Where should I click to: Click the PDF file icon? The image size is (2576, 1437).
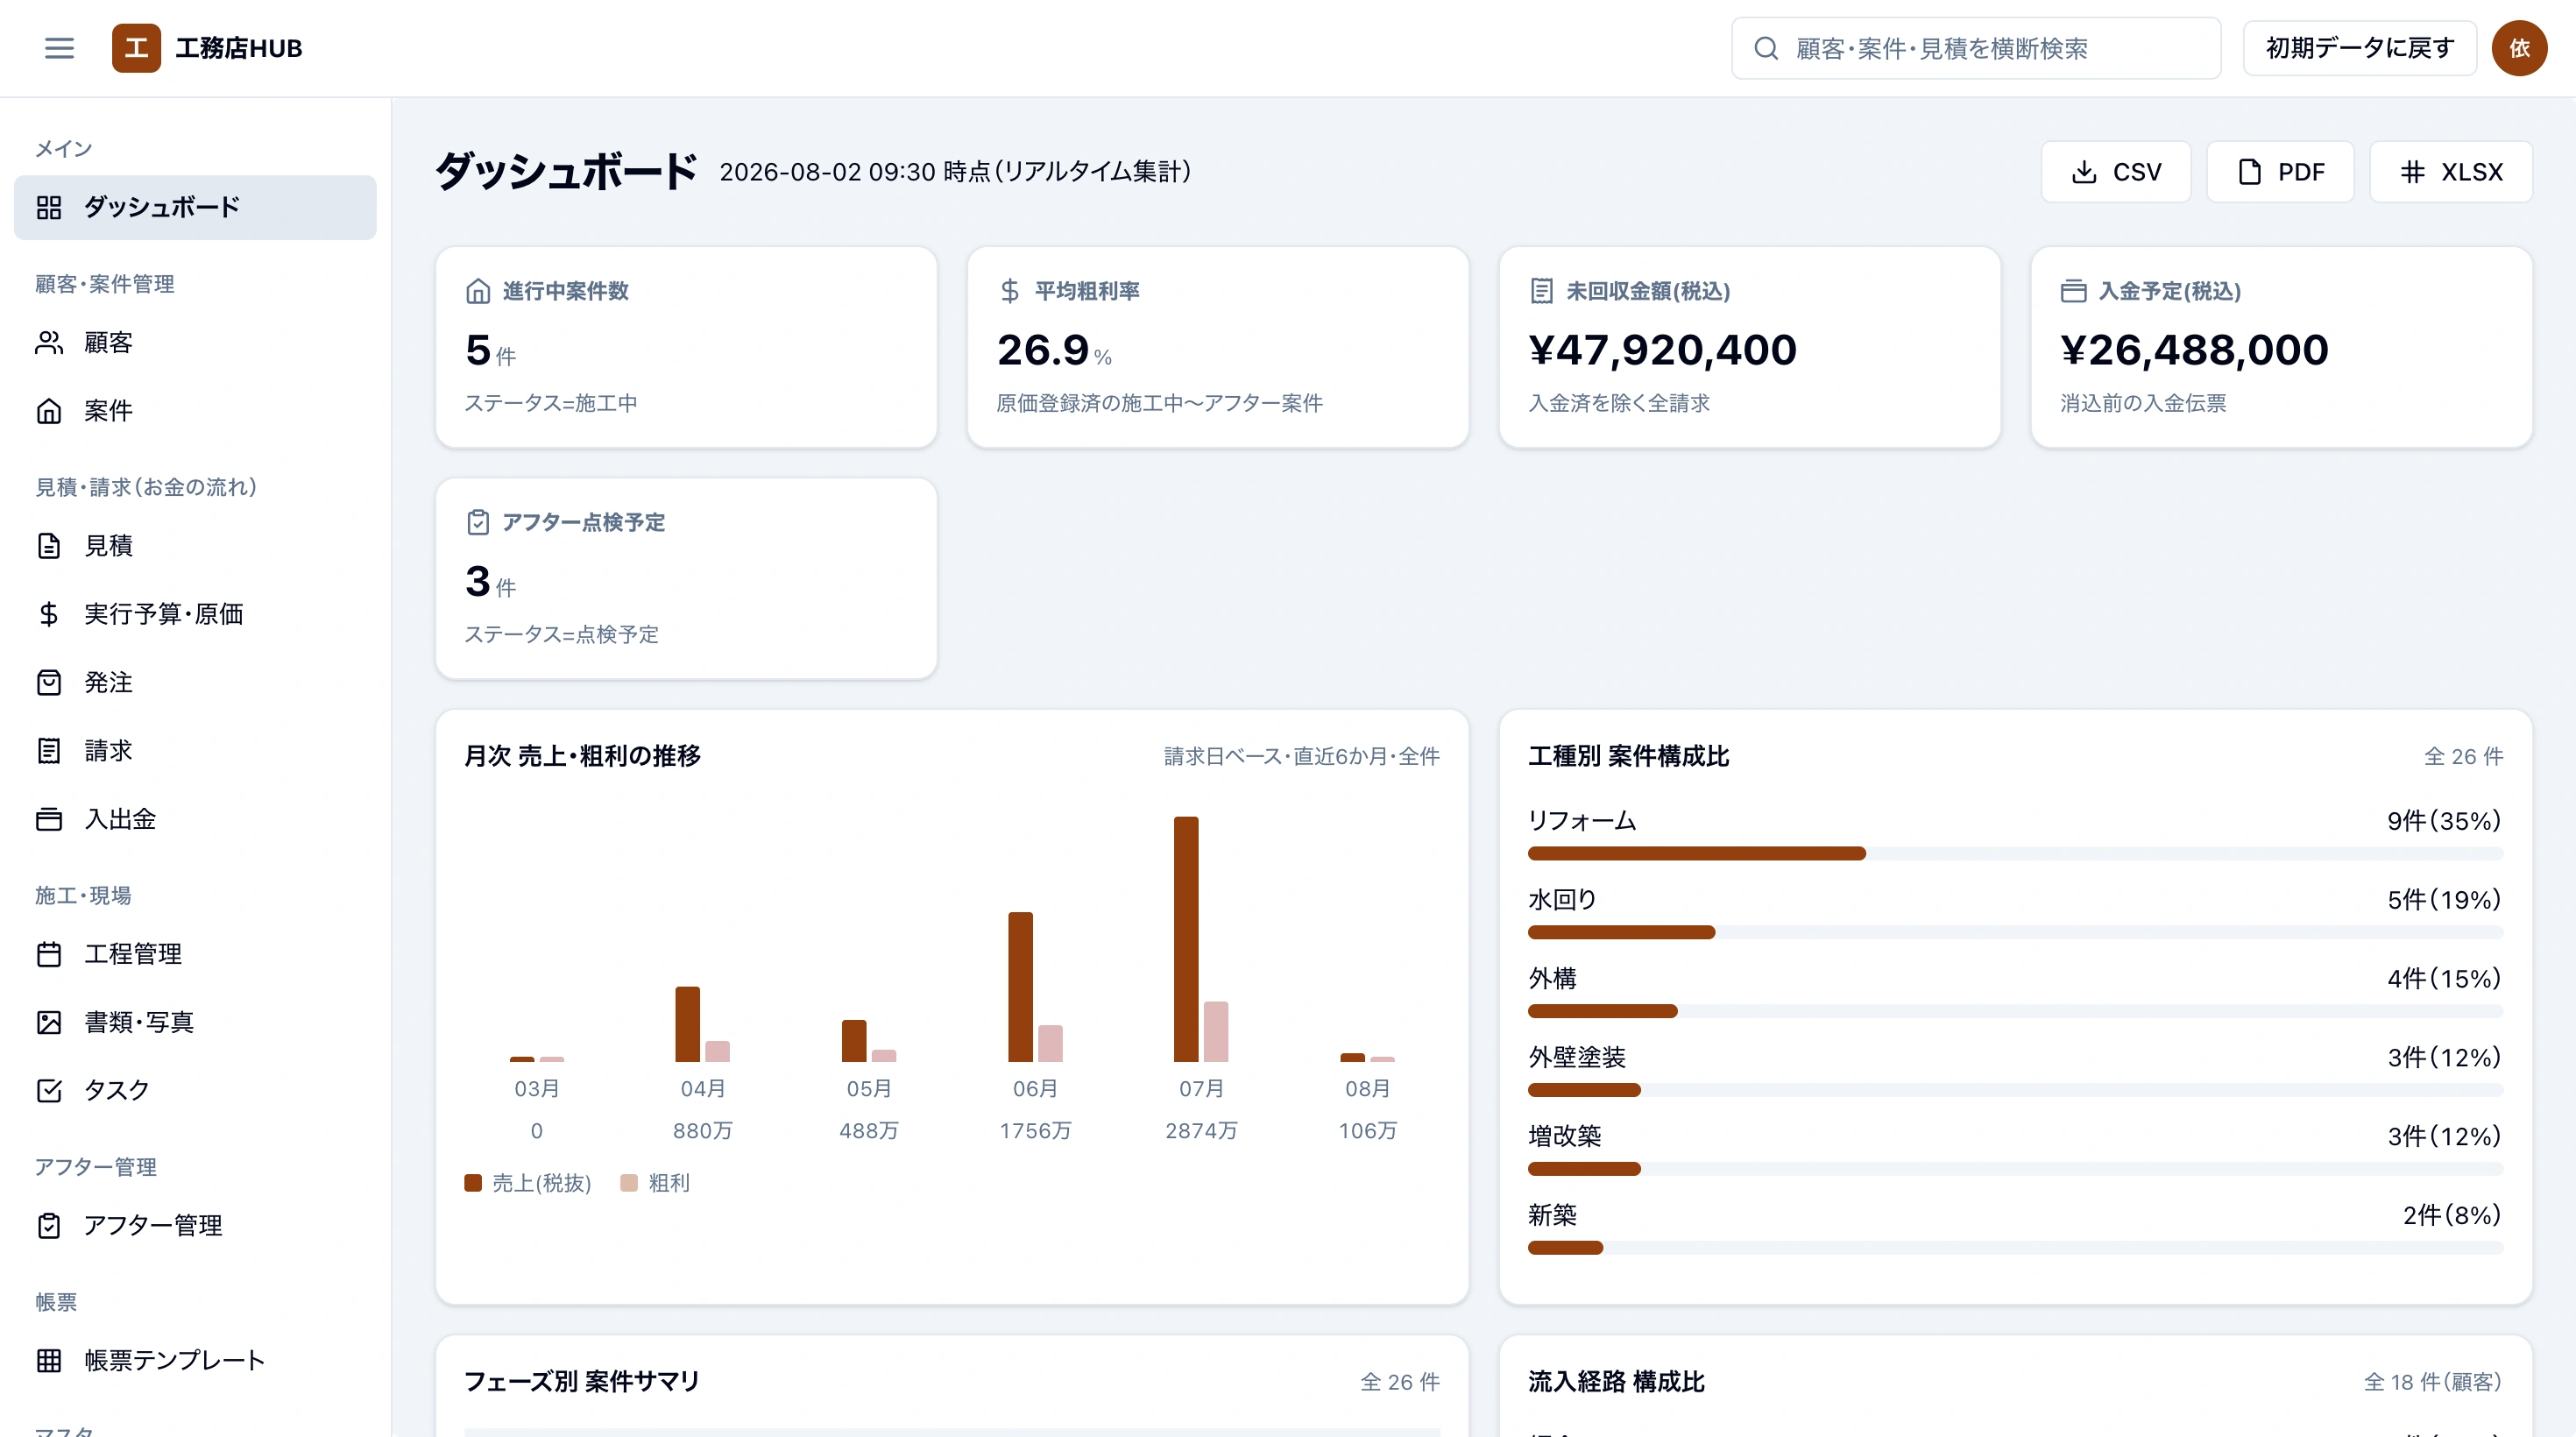coord(2249,172)
